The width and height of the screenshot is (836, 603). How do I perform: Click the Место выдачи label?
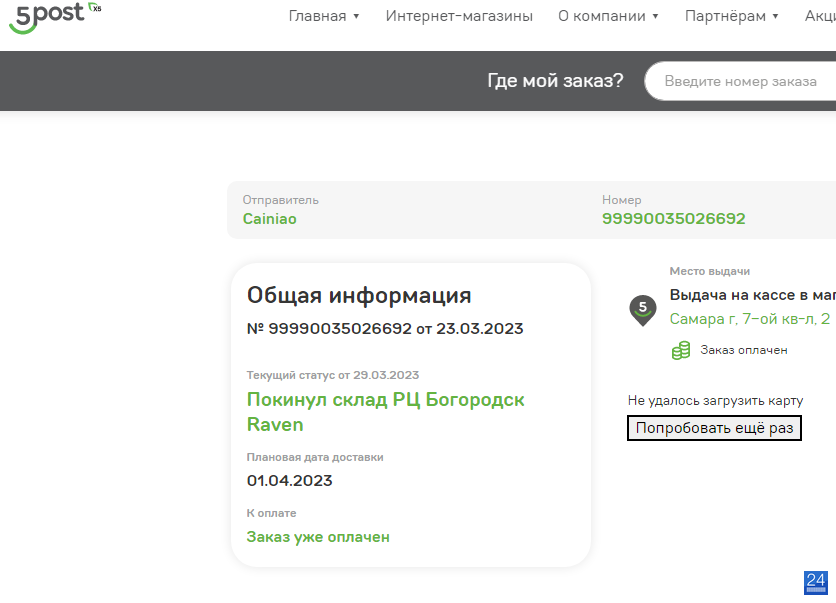click(710, 271)
